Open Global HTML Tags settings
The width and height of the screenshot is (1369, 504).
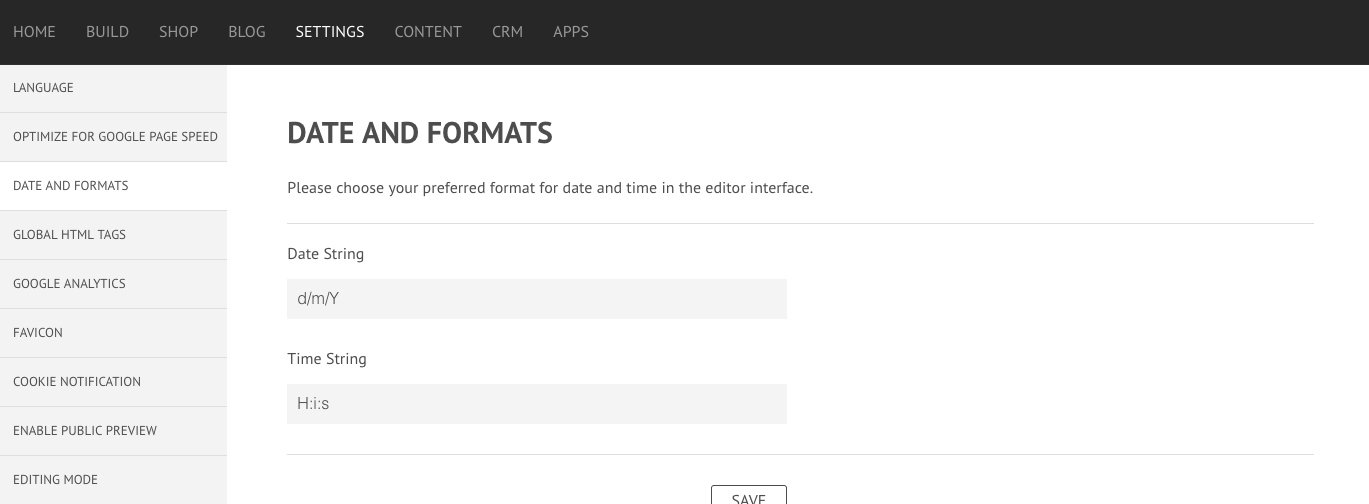[x=113, y=235]
